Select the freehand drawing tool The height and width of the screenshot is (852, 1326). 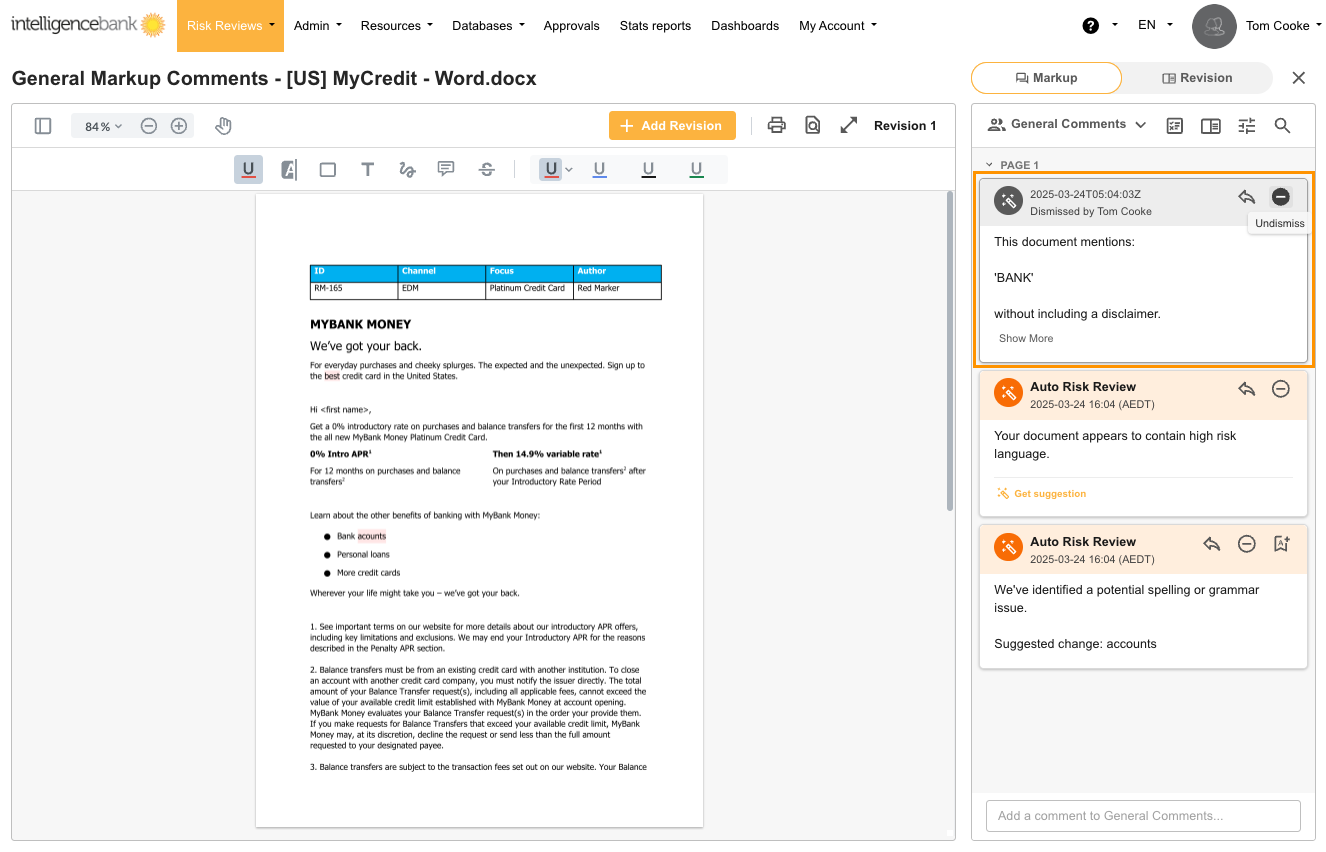click(x=407, y=169)
